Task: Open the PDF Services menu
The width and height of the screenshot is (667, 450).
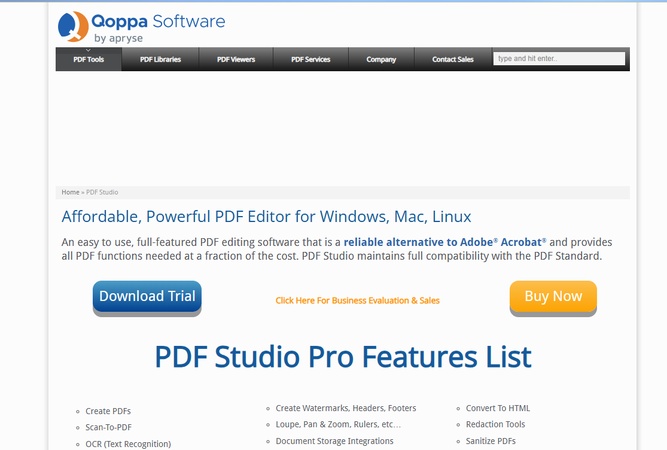Action: (x=311, y=59)
